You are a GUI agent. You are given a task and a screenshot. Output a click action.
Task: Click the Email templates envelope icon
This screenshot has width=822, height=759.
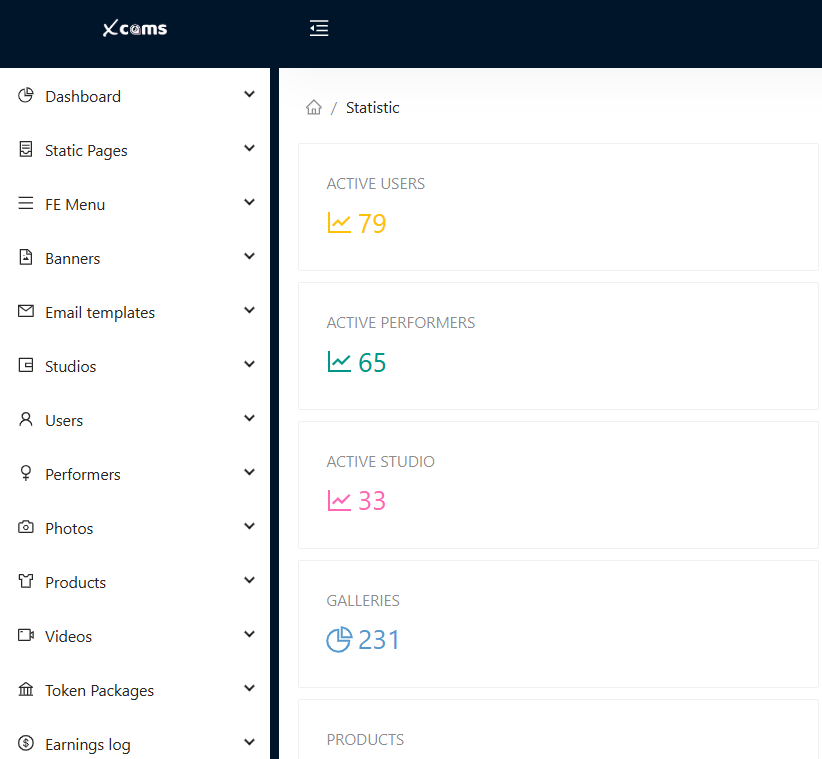tap(24, 310)
